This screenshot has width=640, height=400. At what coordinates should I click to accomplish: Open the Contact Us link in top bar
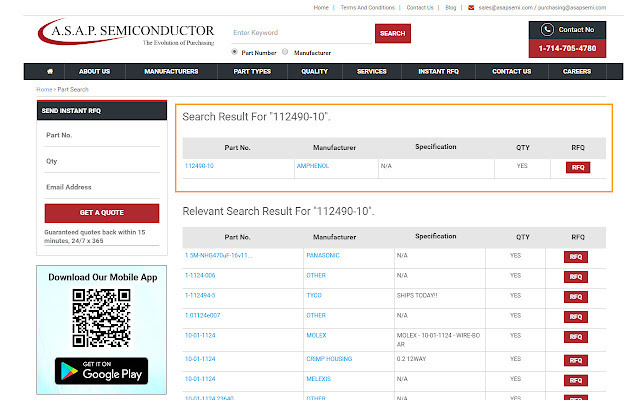point(420,7)
